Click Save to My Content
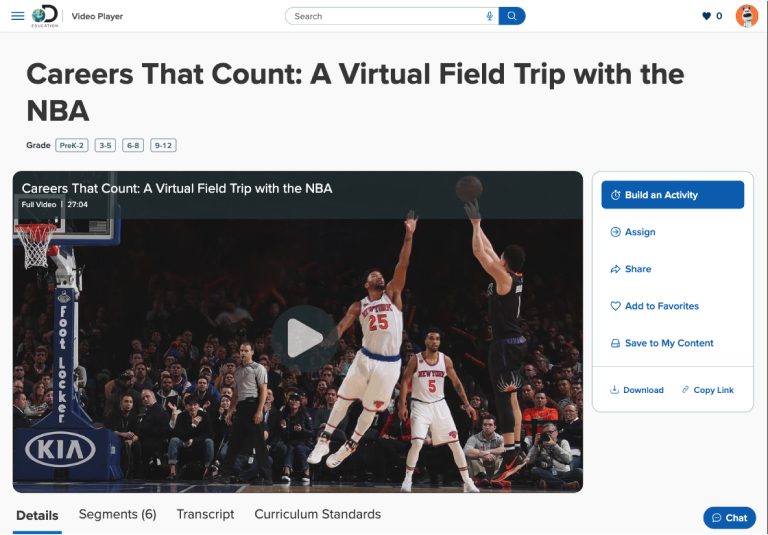Viewport: 768px width, 535px height. click(x=662, y=343)
